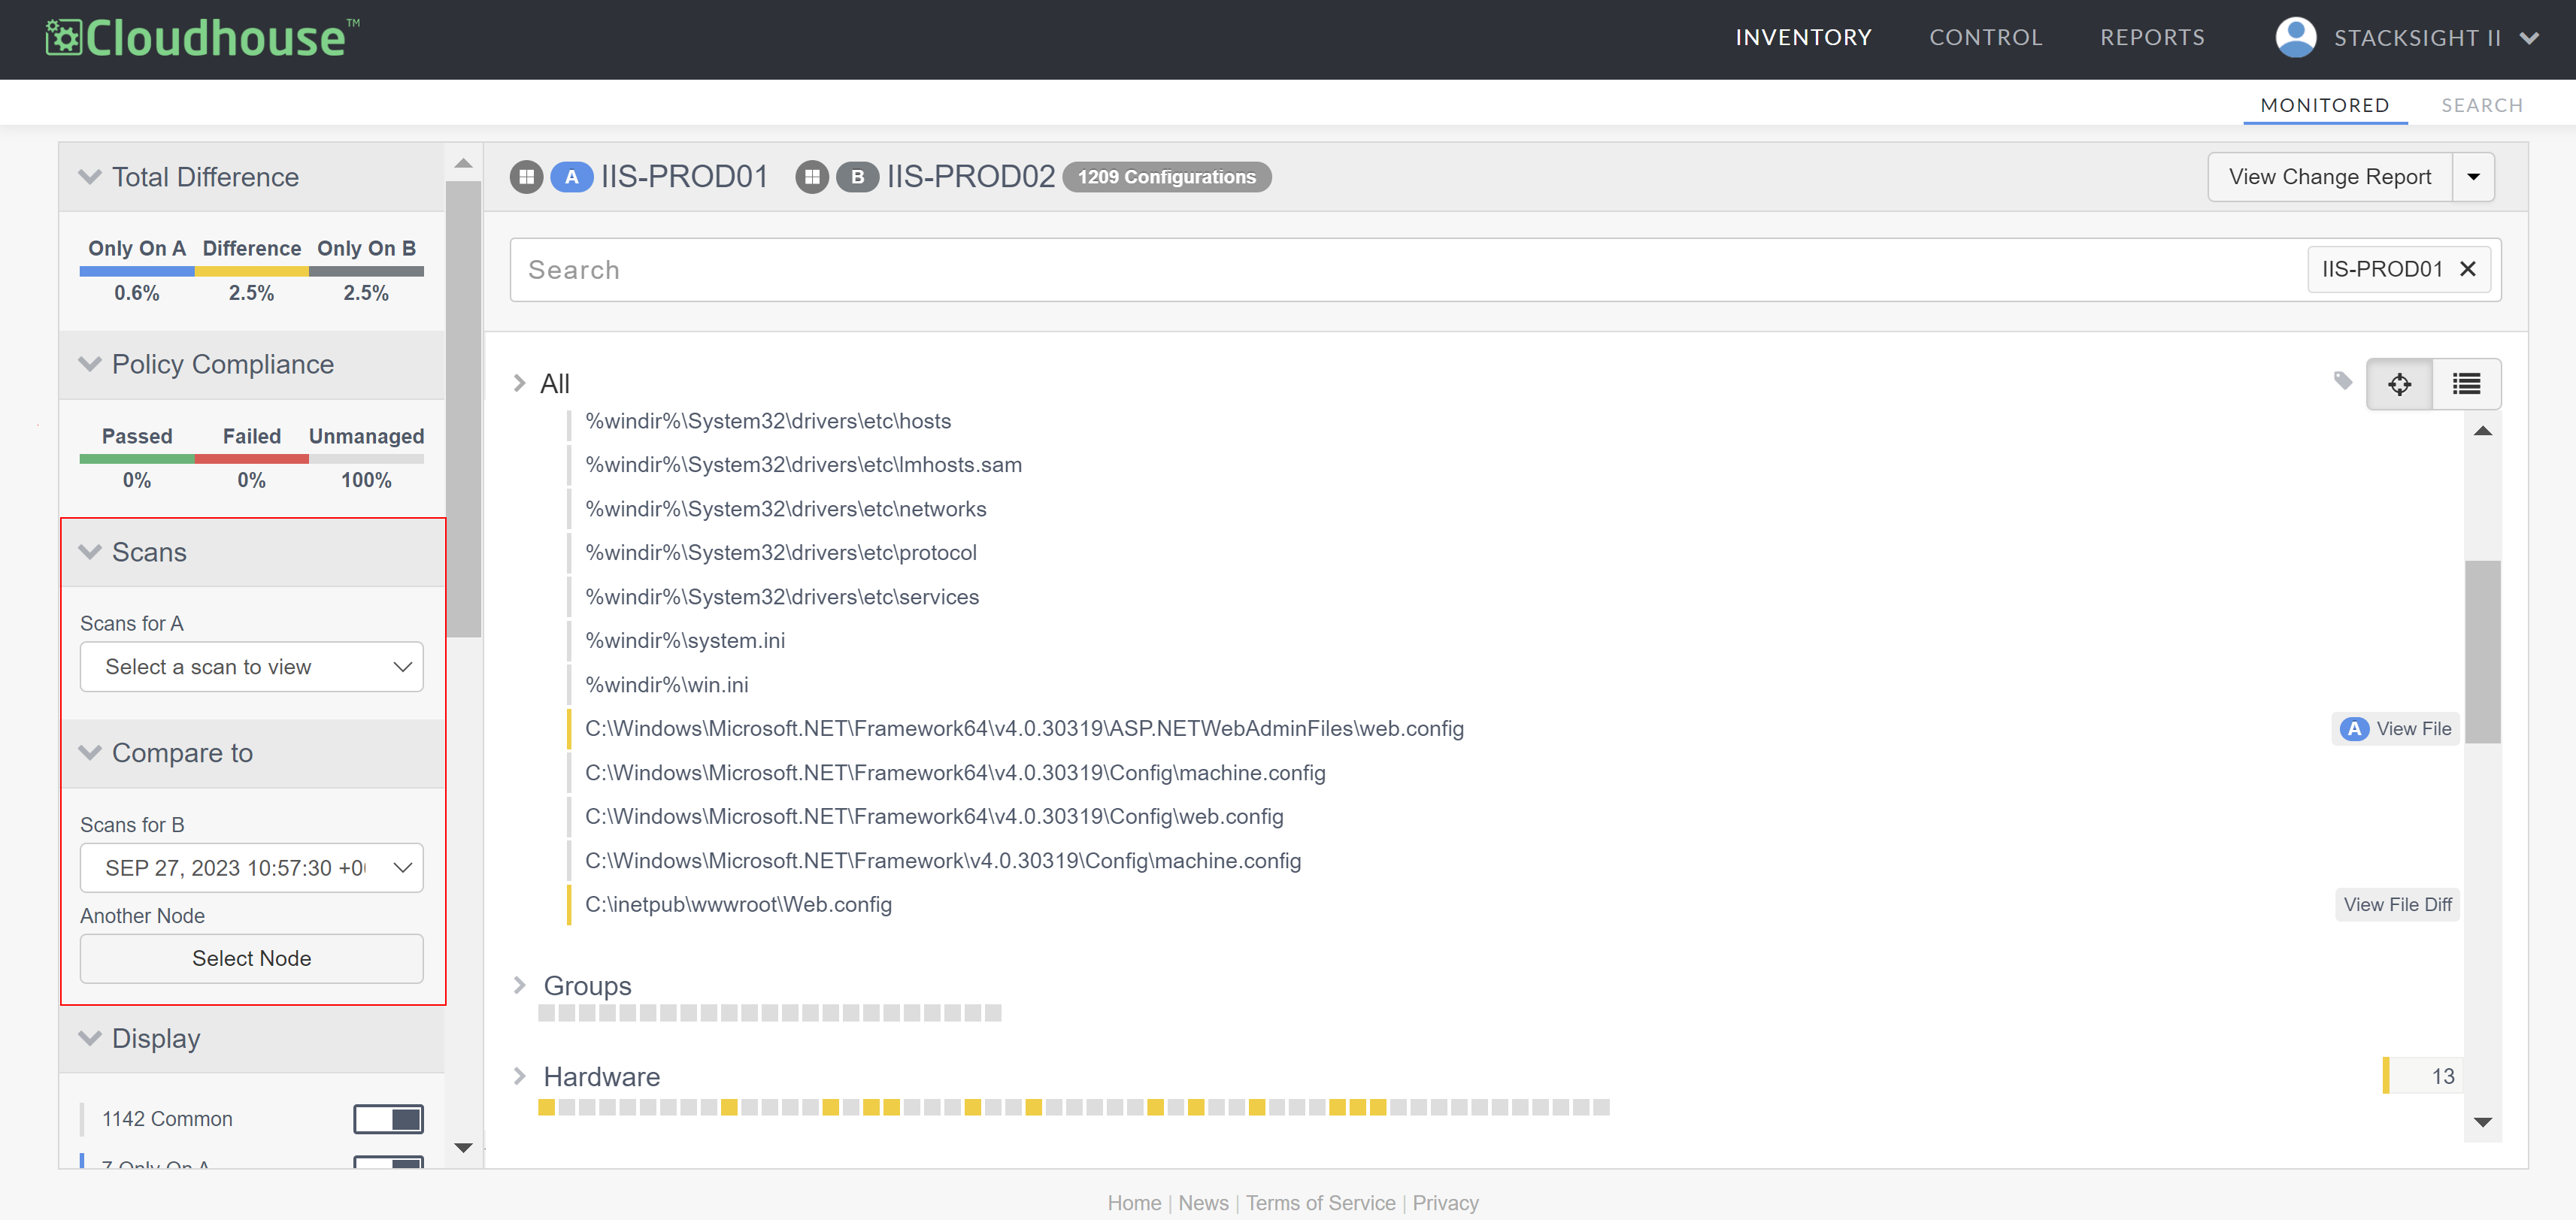This screenshot has height=1220, width=2576.
Task: Select the drivers\etc\networks file entry
Action: (785, 509)
